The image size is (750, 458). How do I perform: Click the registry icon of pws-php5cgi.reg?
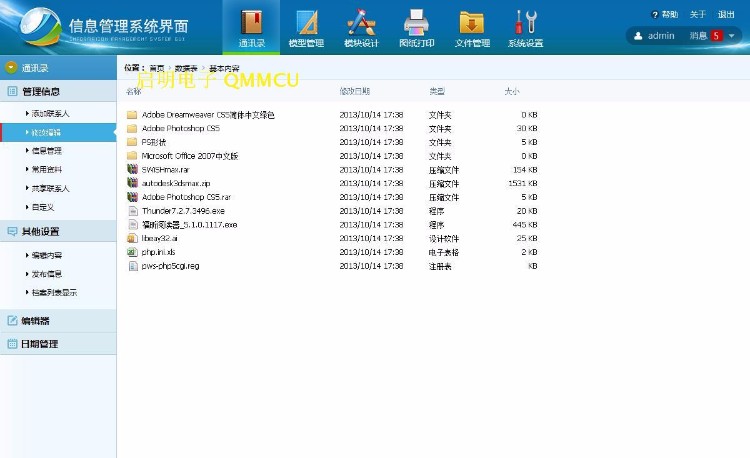click(132, 266)
